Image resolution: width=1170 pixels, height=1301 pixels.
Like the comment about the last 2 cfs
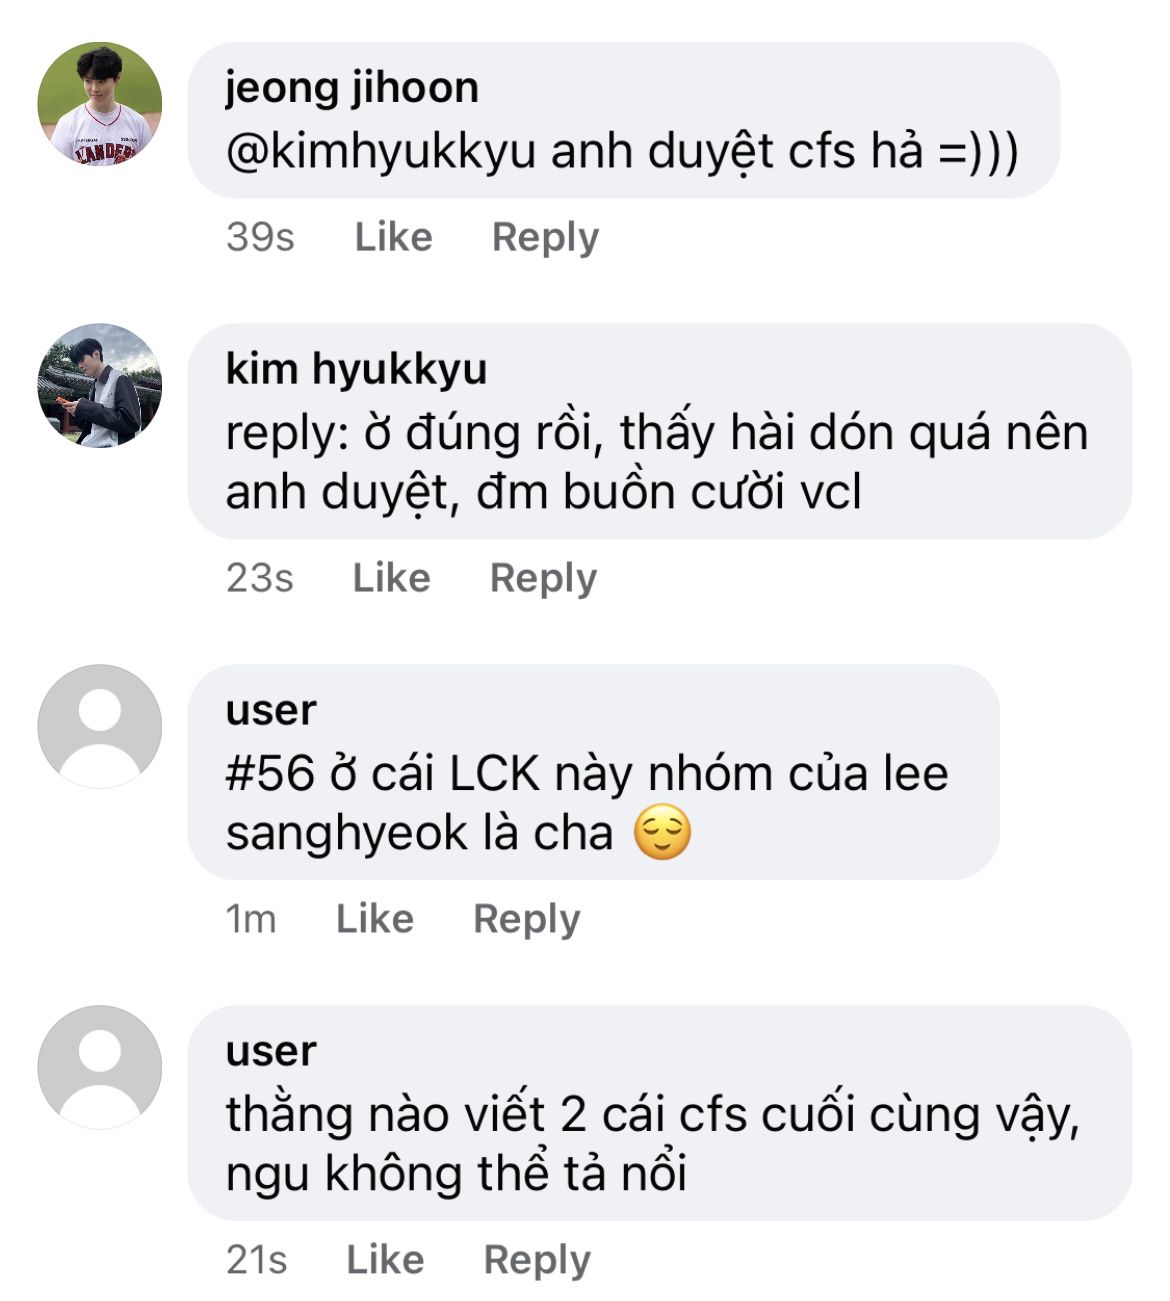[385, 1260]
